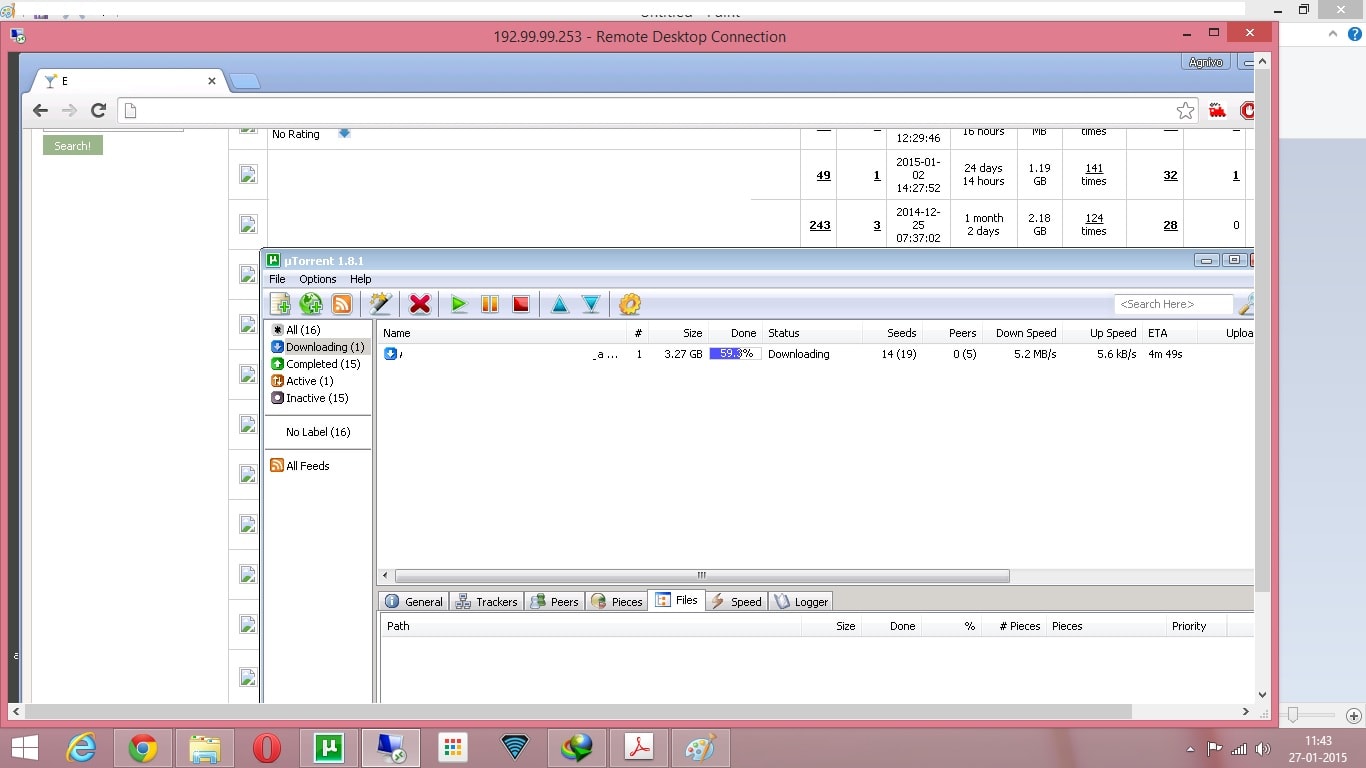
Task: Open uTorrent Preferences gear icon
Action: [x=629, y=304]
